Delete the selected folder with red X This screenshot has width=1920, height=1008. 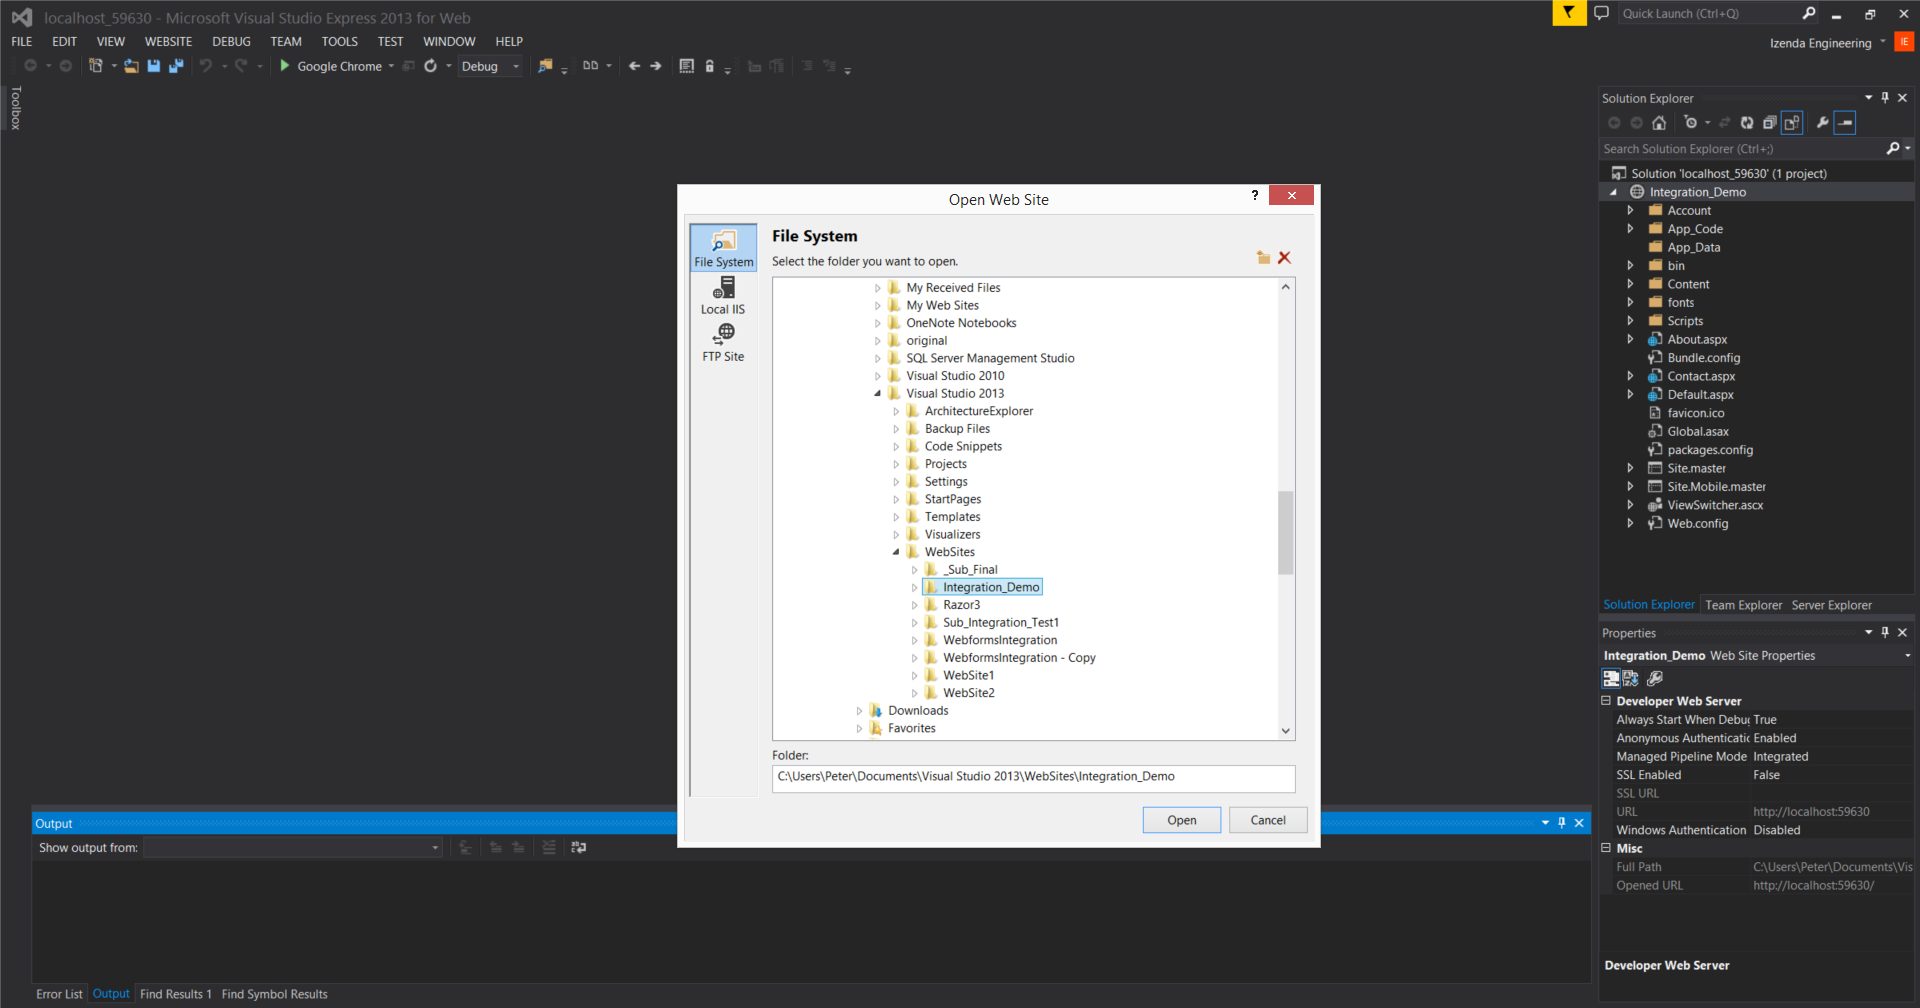(x=1285, y=258)
